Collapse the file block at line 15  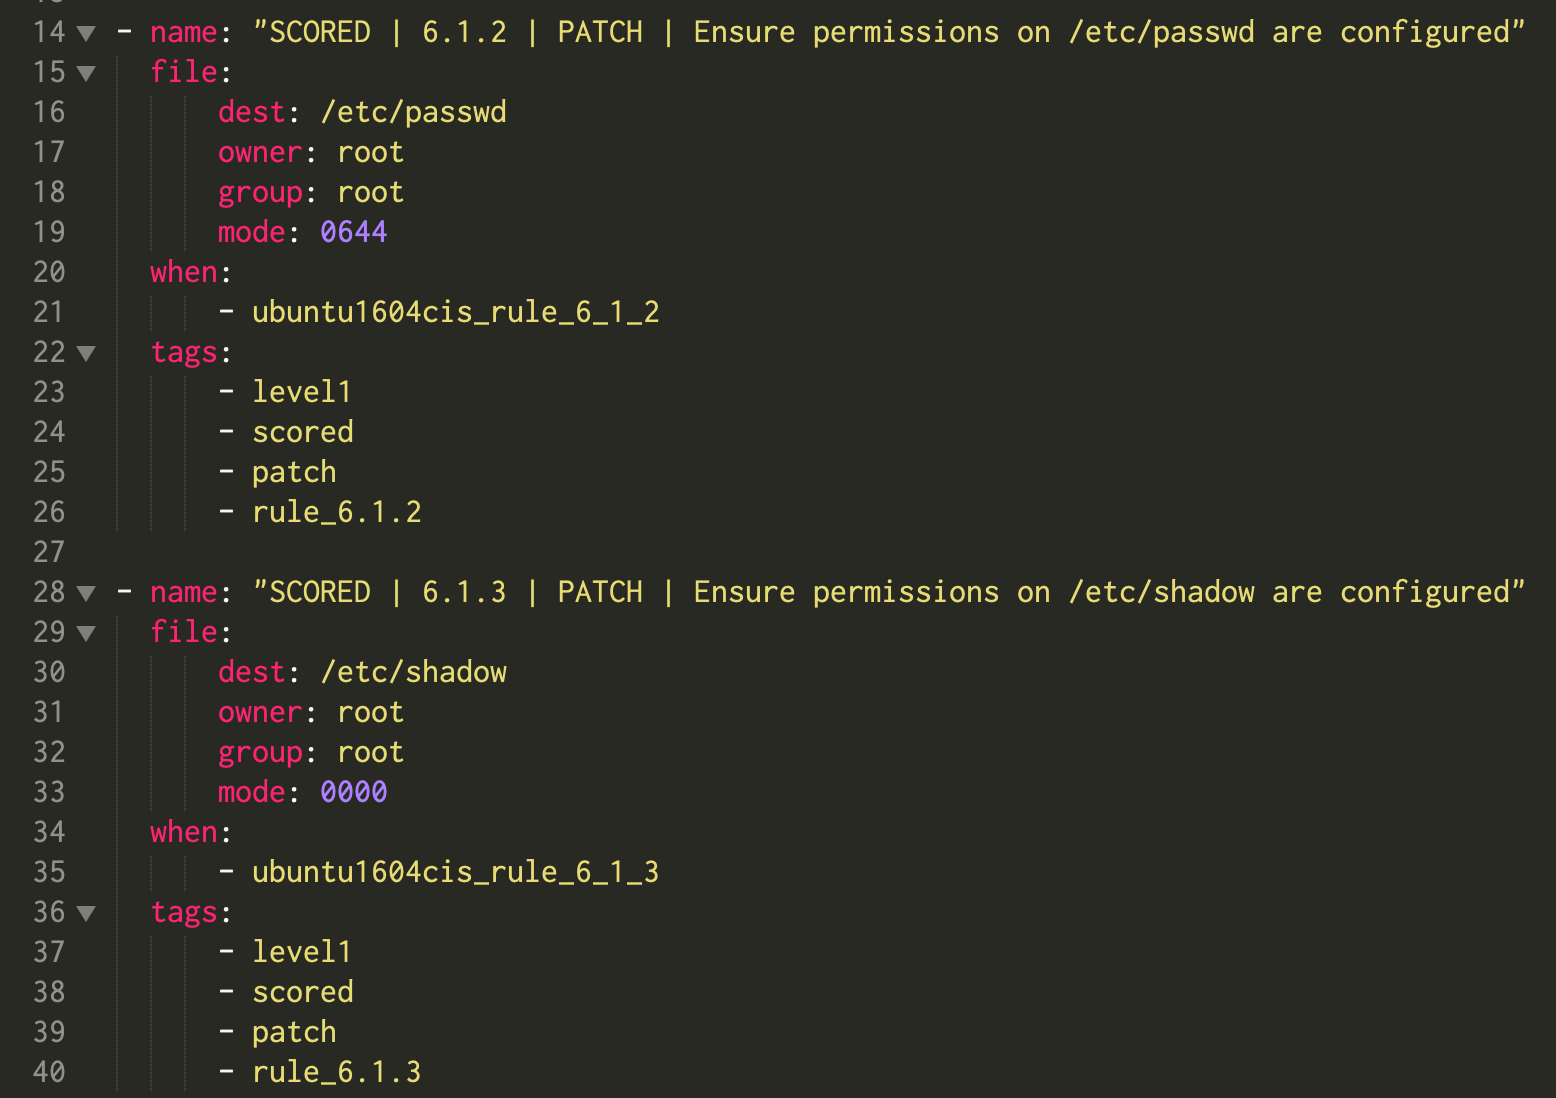pos(86,74)
